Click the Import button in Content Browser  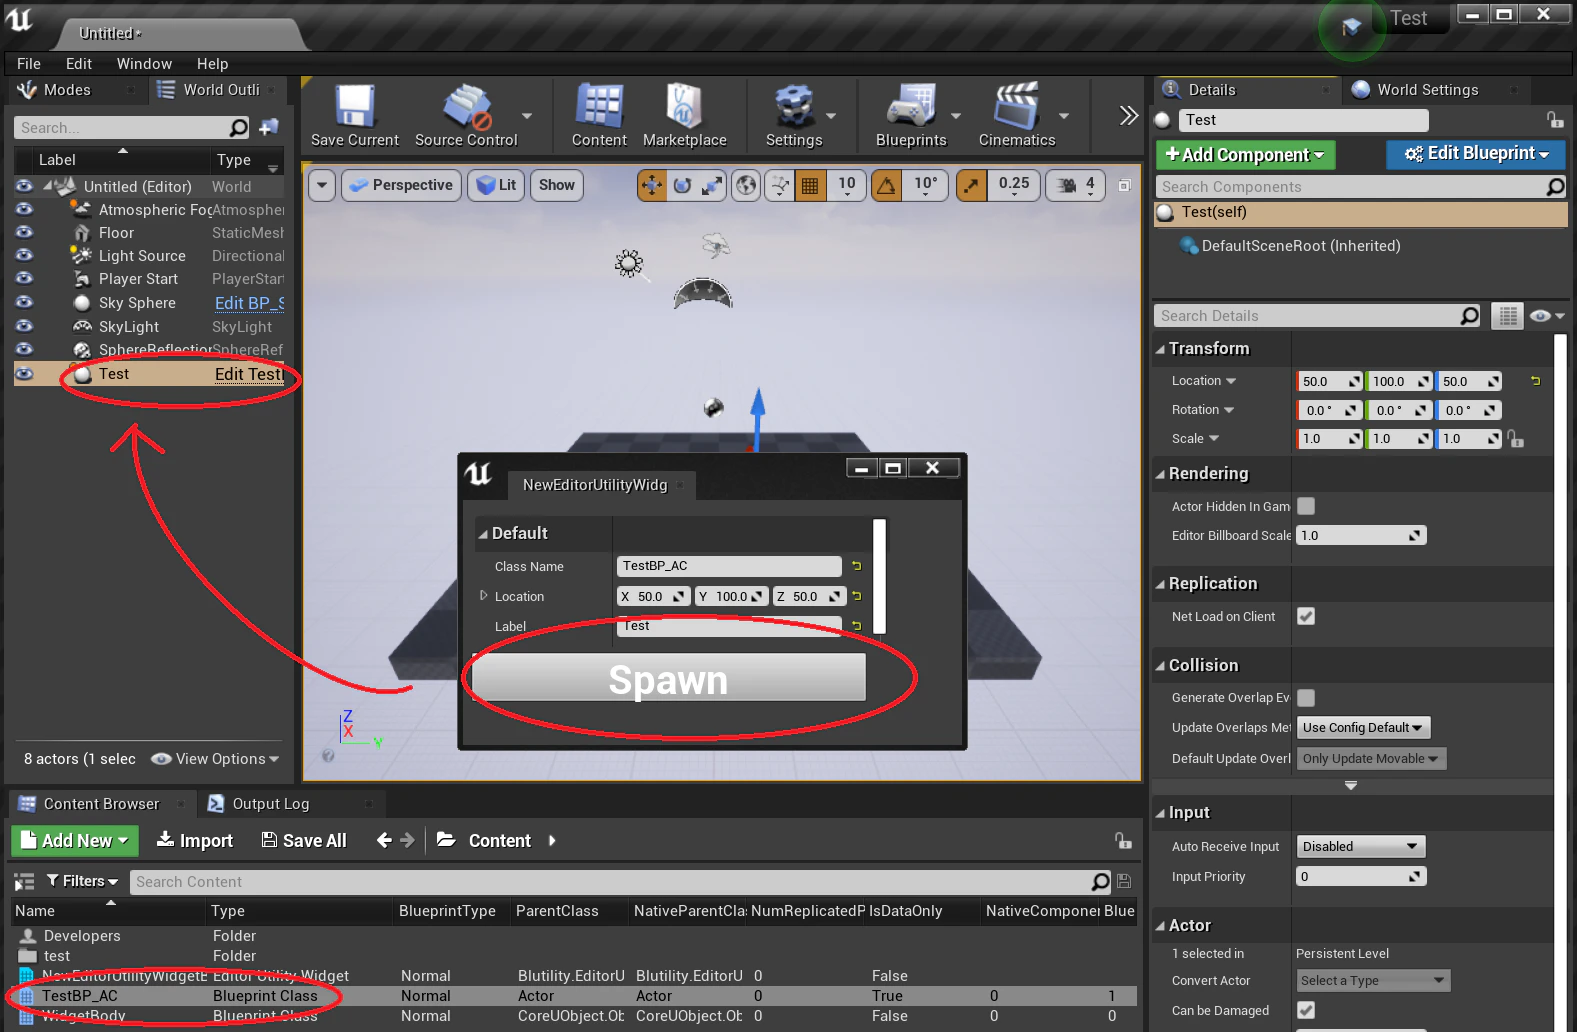point(195,841)
